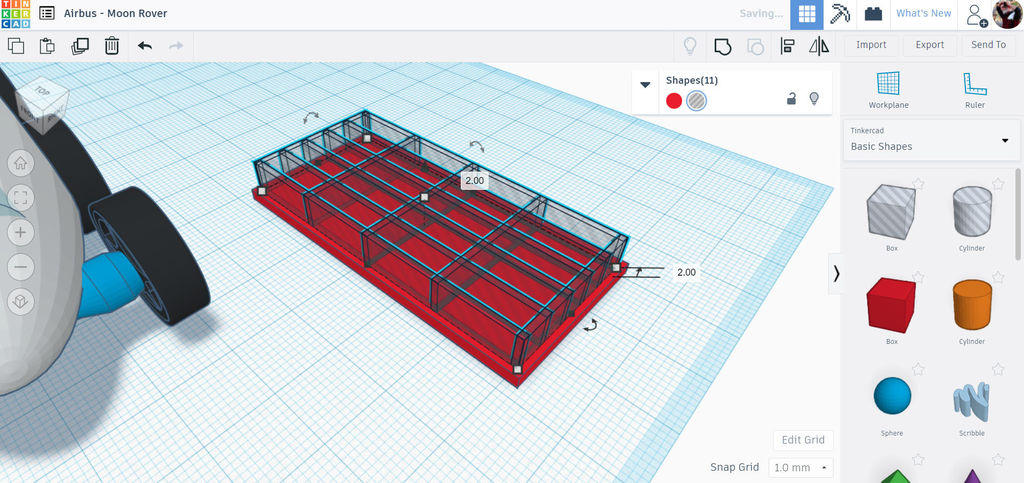Click the Import button
Viewport: 1024px width, 483px height.
[x=871, y=45]
